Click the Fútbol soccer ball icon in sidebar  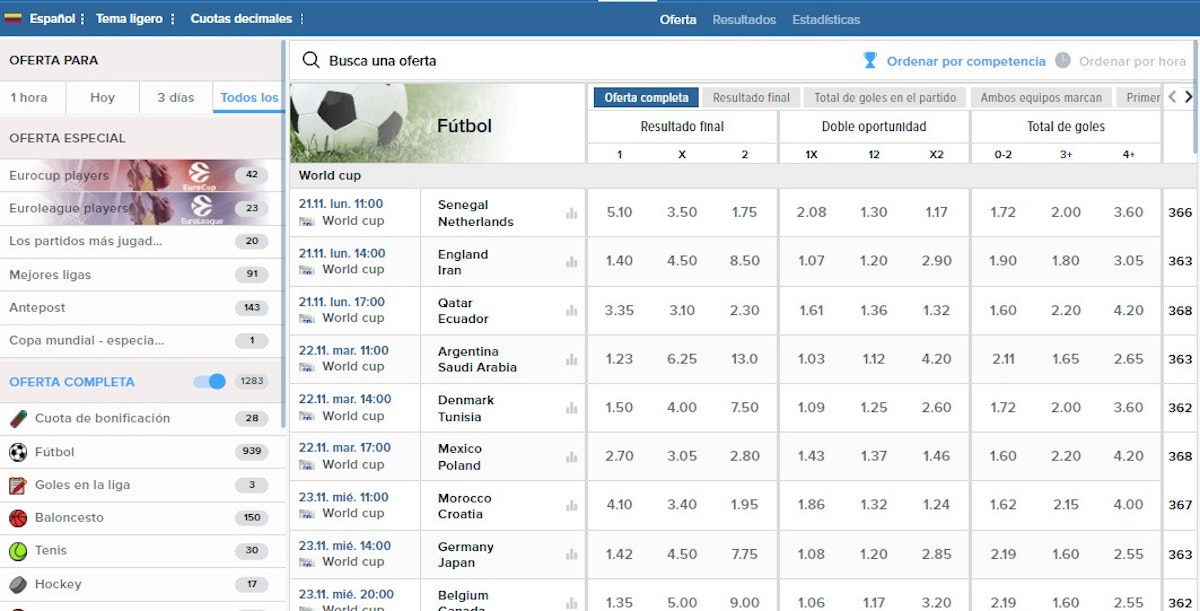pos(18,452)
